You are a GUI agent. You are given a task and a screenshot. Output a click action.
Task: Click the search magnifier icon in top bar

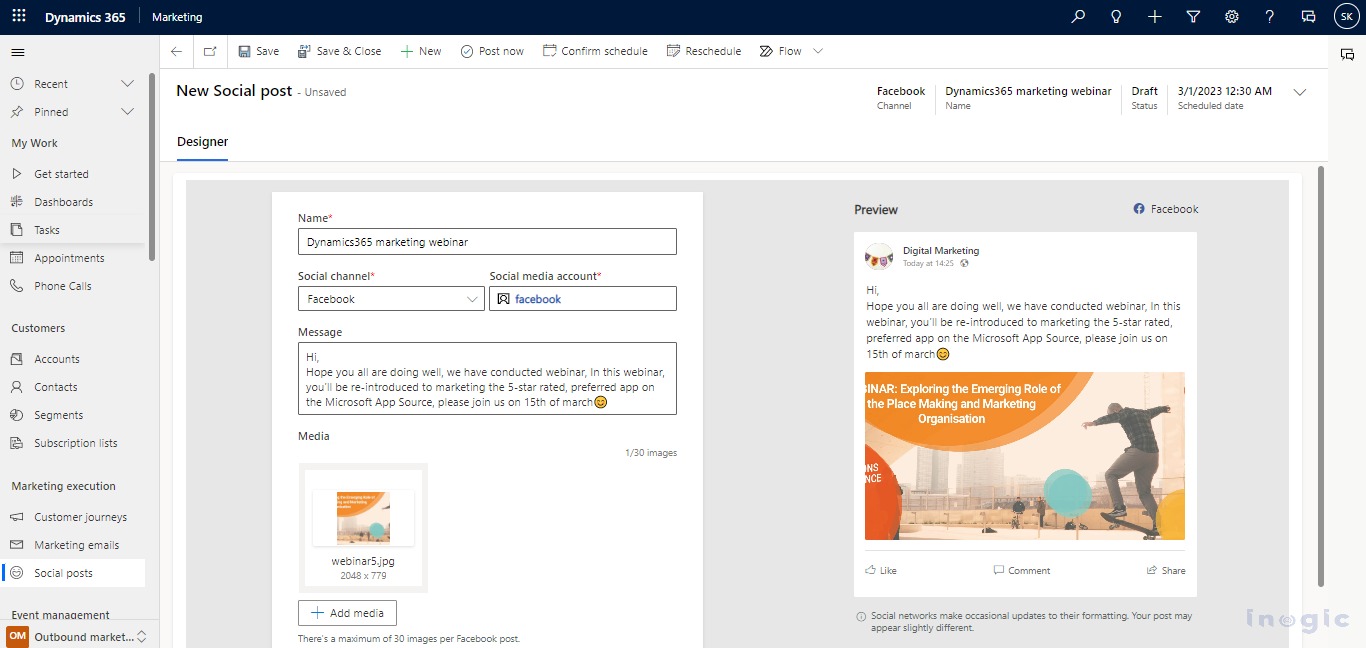coord(1078,17)
